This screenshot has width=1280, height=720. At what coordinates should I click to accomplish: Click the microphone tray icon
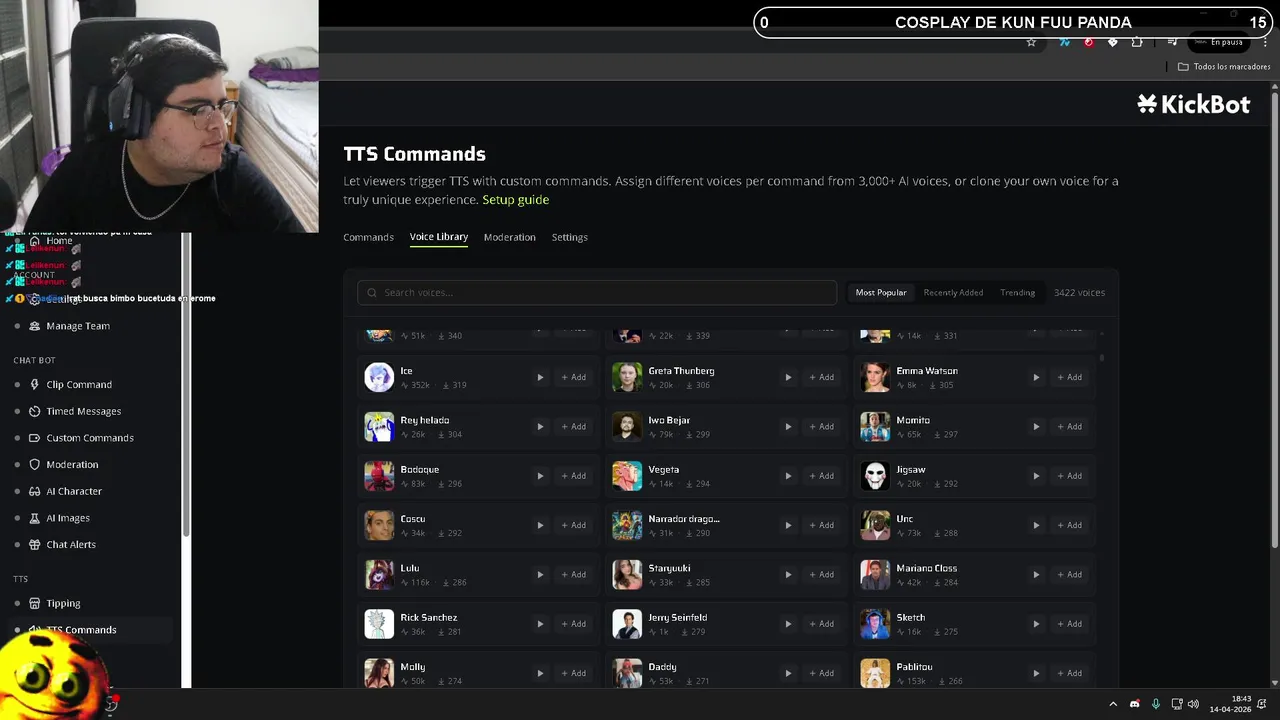point(1156,704)
